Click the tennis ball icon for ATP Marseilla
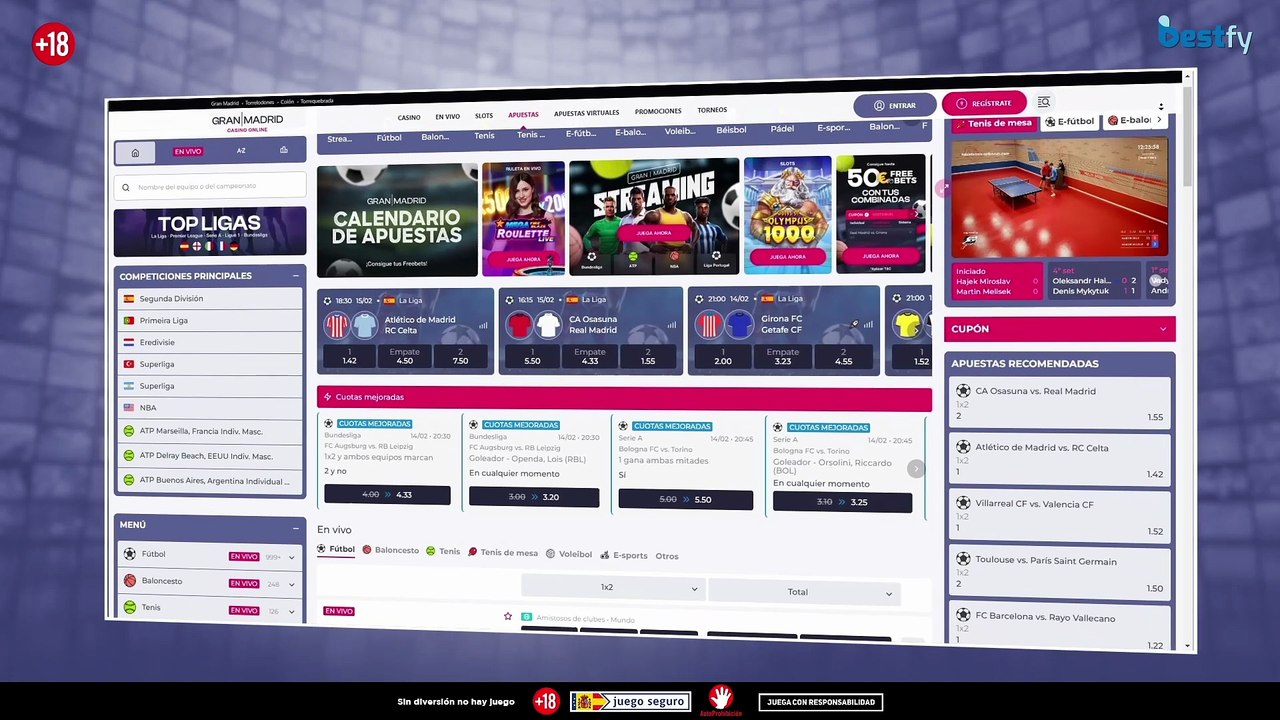 (129, 431)
